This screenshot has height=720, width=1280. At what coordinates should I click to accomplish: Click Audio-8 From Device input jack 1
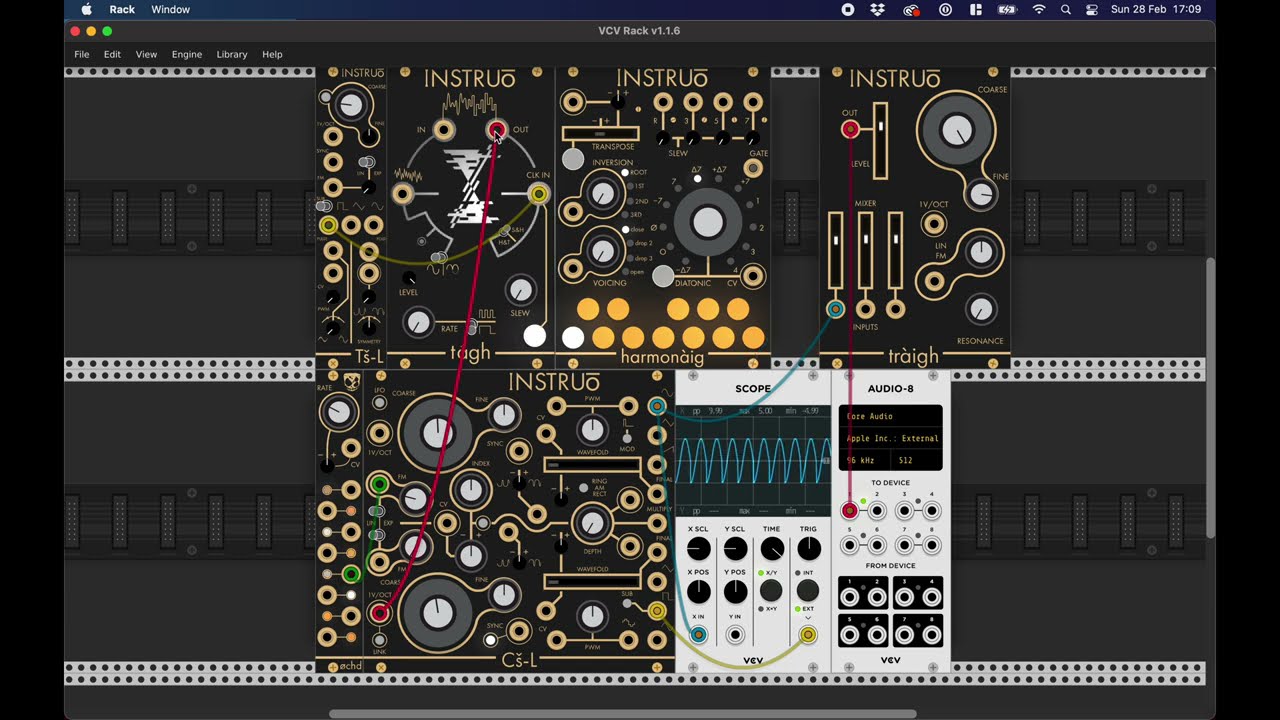[850, 597]
